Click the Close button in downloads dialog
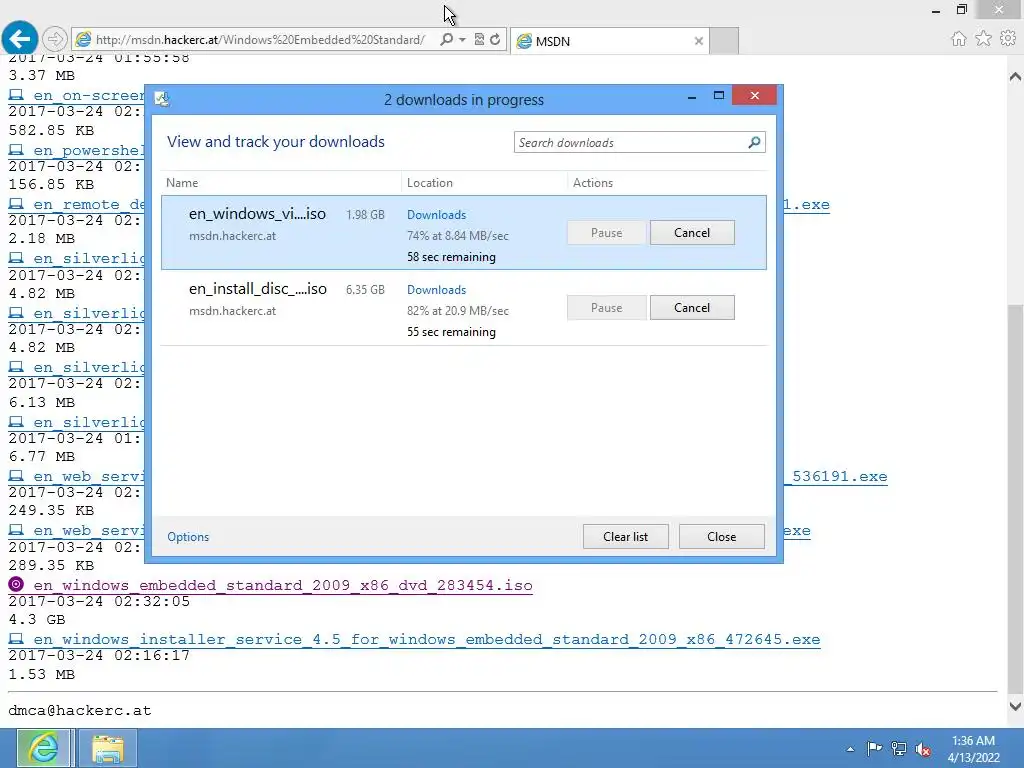The width and height of the screenshot is (1024, 768). (x=722, y=537)
